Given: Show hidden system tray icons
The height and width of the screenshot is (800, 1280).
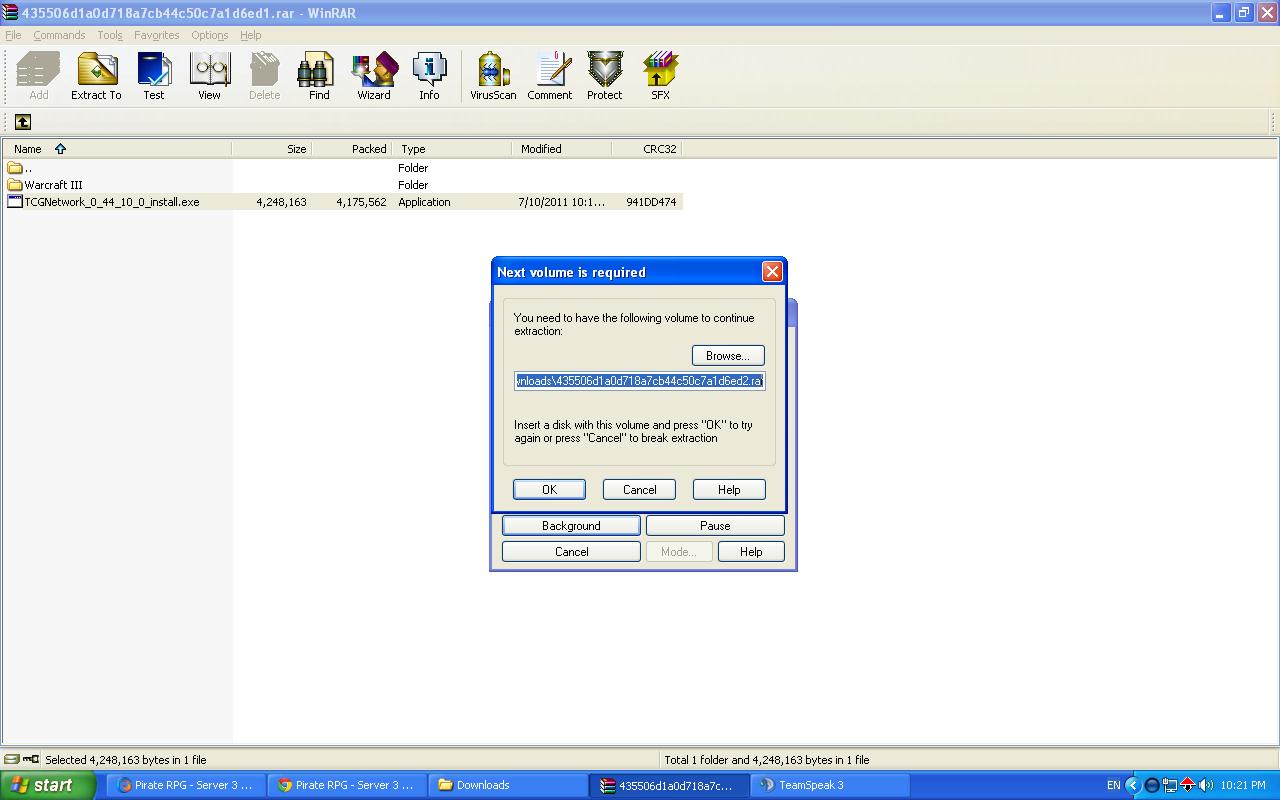Looking at the screenshot, I should pyautogui.click(x=1133, y=786).
